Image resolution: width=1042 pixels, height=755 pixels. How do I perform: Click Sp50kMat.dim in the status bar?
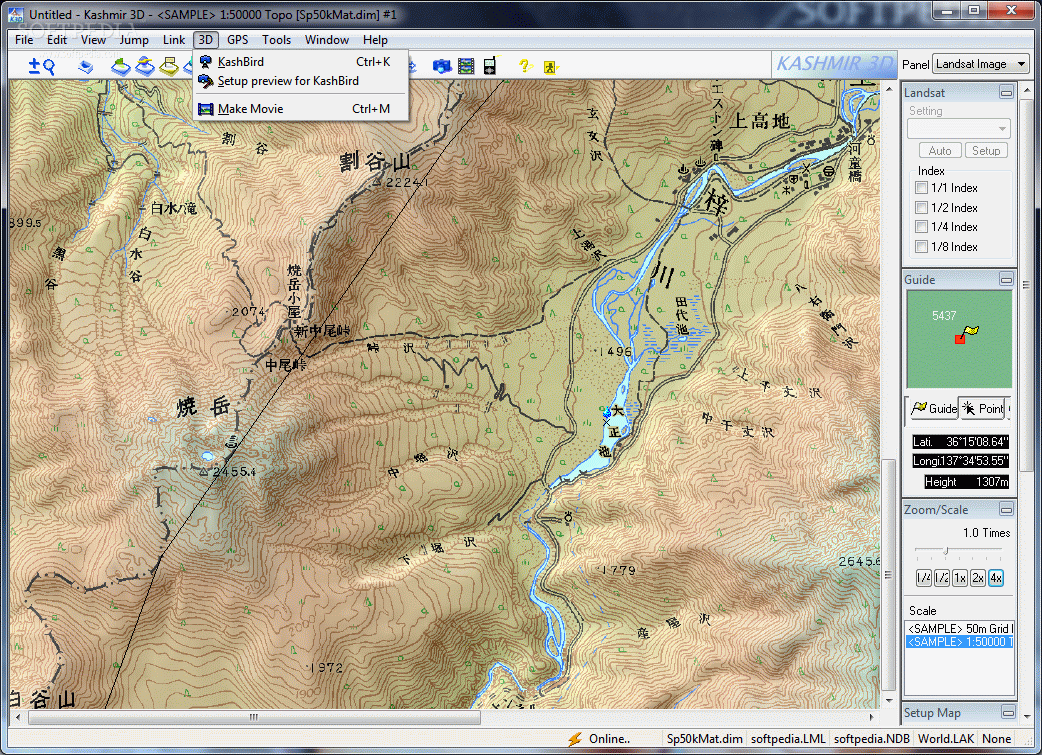[x=704, y=738]
